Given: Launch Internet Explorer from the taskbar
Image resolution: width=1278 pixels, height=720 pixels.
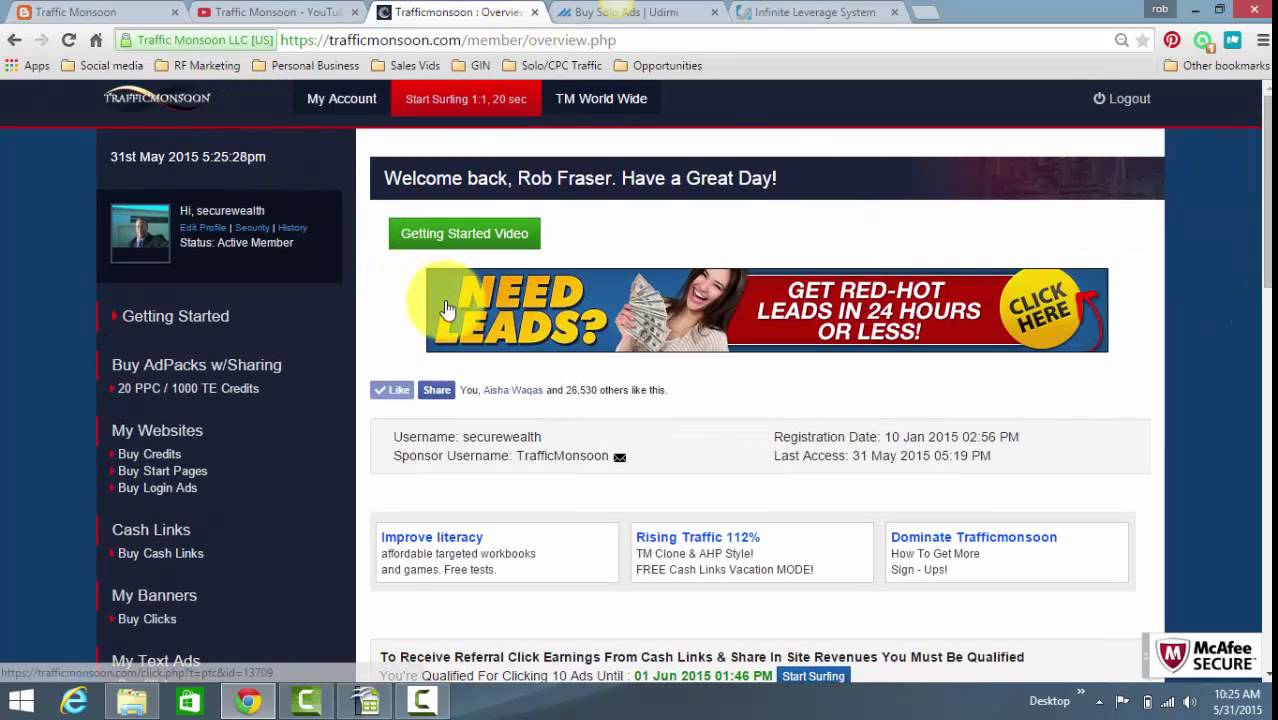Looking at the screenshot, I should click(x=74, y=701).
